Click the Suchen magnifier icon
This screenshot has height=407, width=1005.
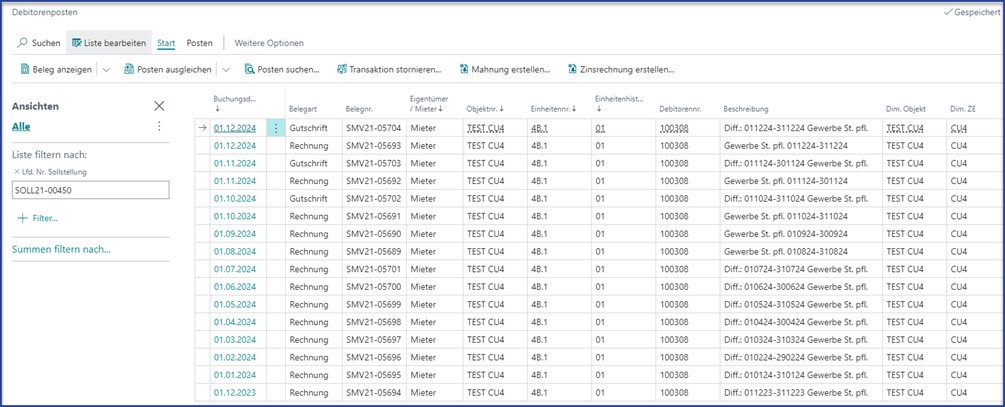(23, 43)
